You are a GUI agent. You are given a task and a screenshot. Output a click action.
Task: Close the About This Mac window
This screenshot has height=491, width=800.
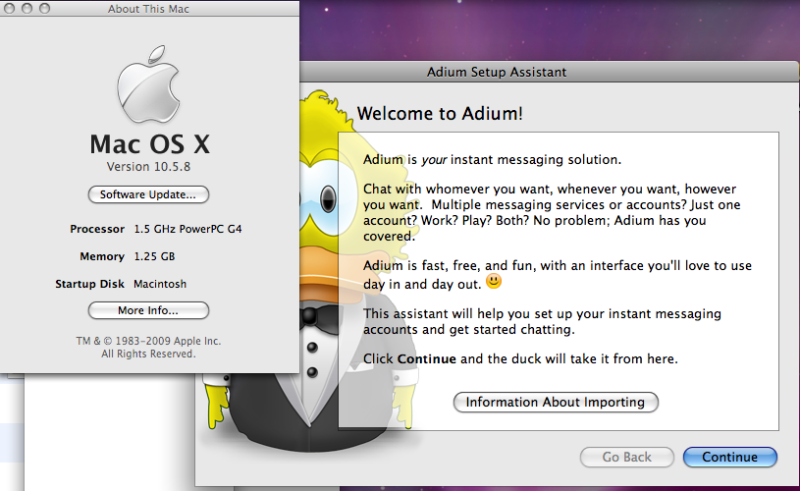point(9,9)
